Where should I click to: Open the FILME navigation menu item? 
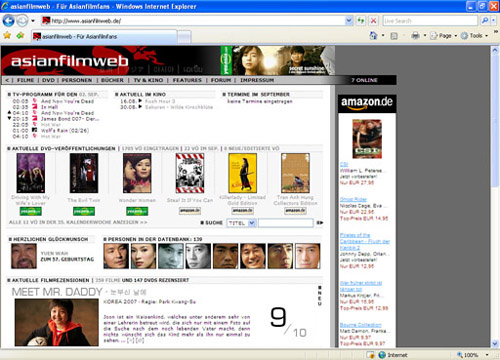25,80
